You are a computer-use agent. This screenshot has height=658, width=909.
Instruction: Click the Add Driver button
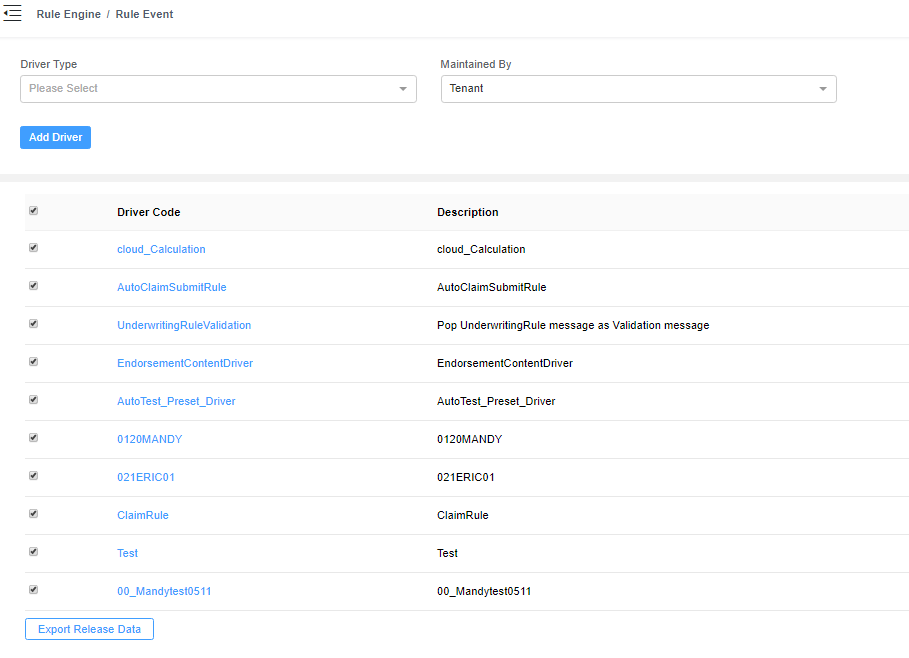[55, 138]
